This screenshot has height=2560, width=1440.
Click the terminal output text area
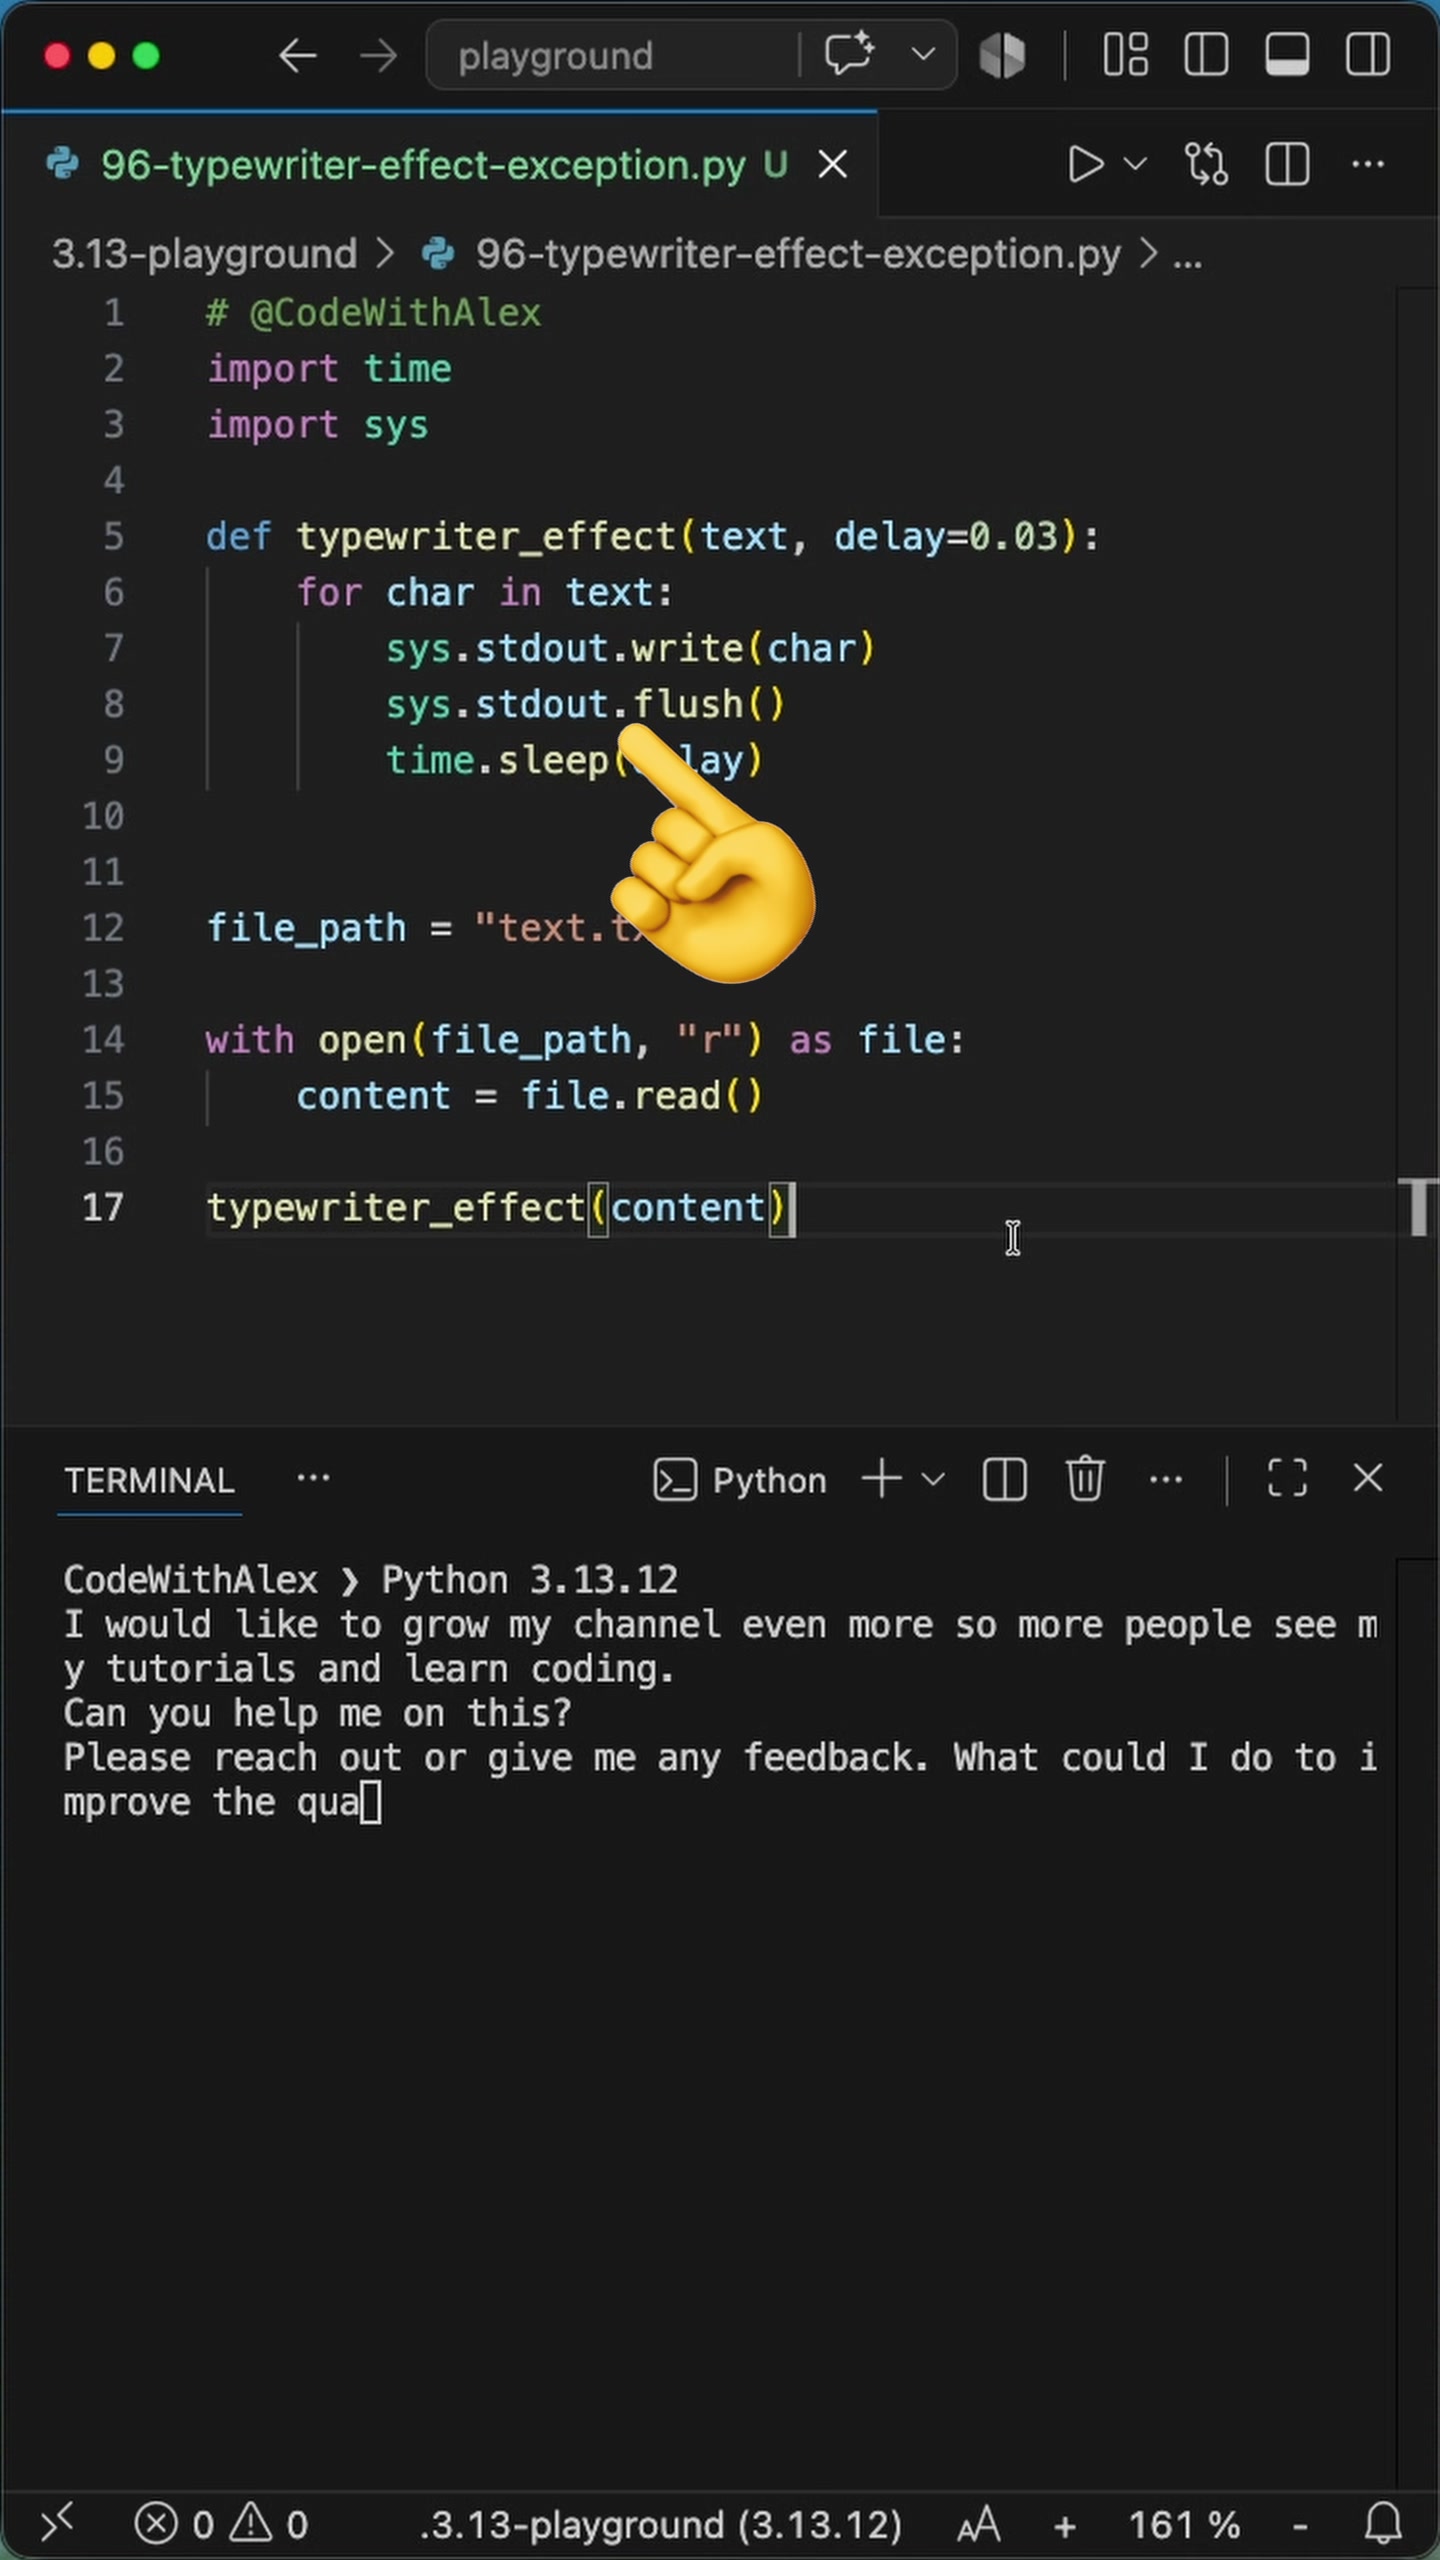tap(720, 1692)
